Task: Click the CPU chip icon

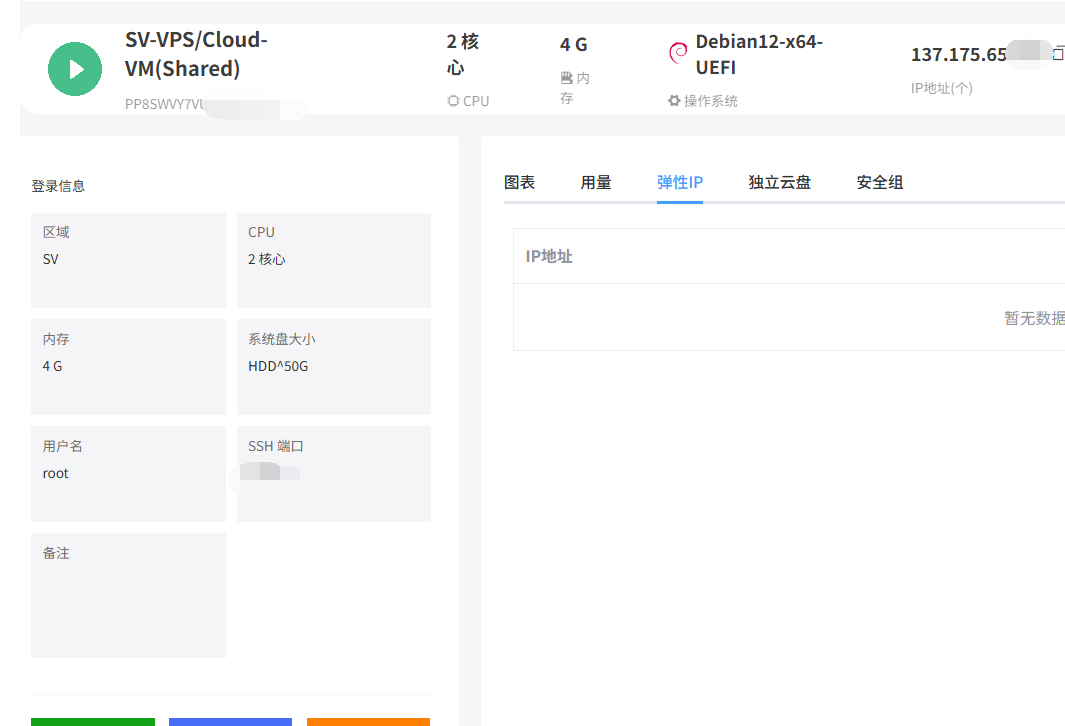Action: 453,101
